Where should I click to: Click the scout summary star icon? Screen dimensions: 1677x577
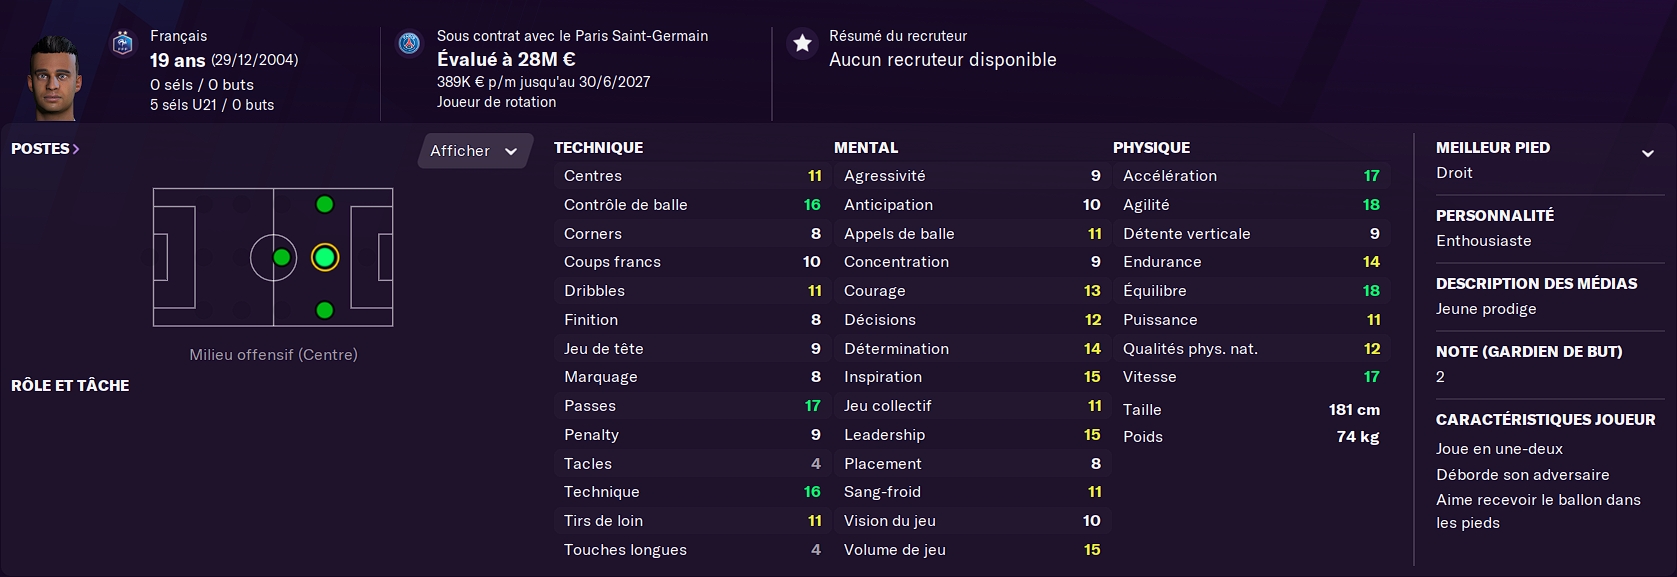click(x=802, y=44)
